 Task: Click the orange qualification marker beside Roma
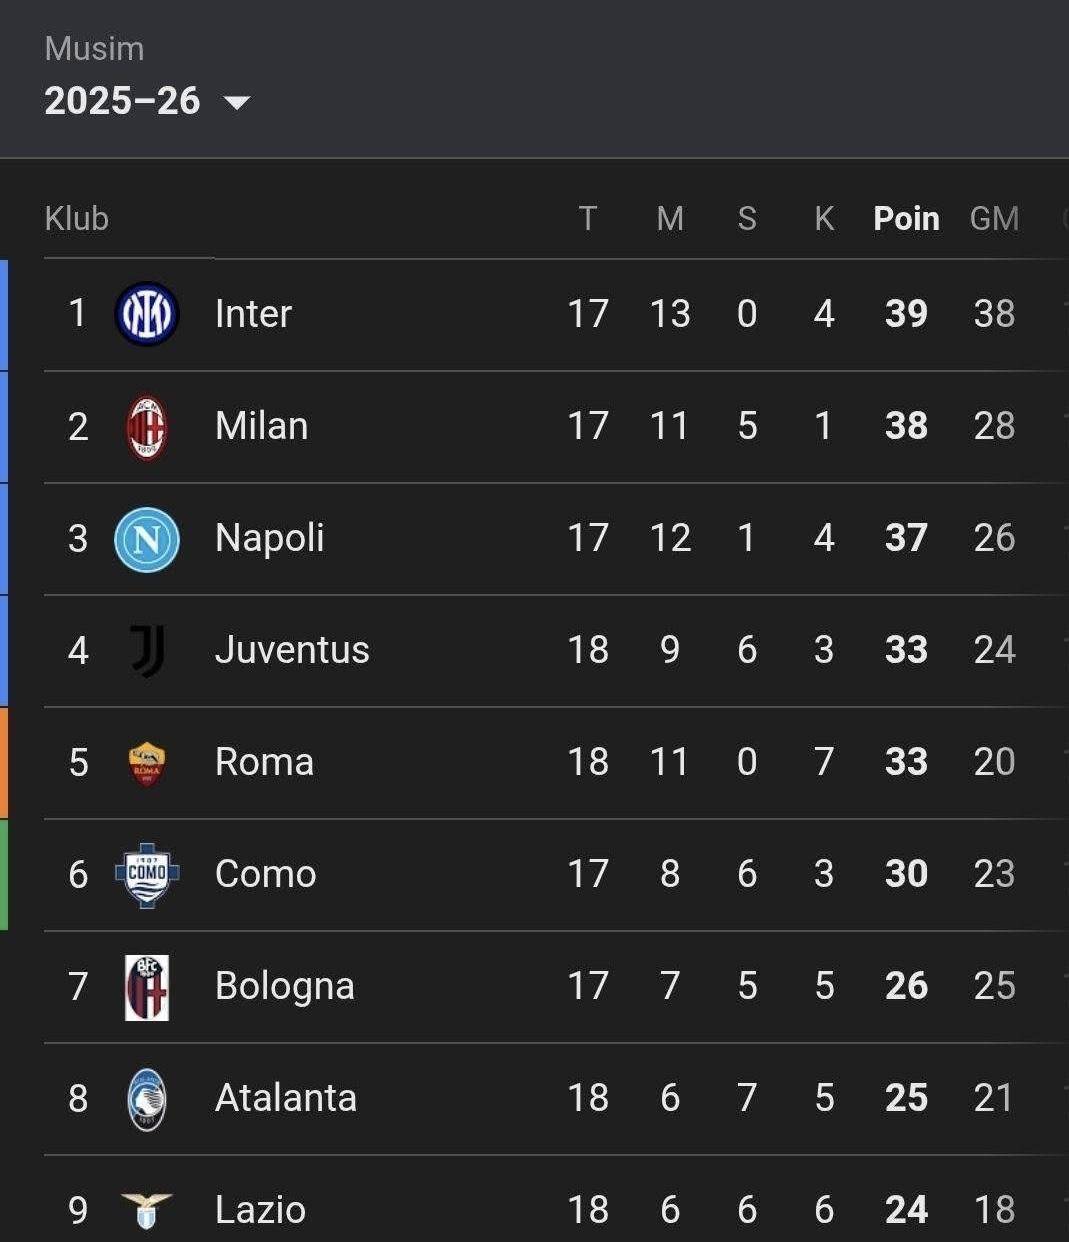[x=4, y=763]
